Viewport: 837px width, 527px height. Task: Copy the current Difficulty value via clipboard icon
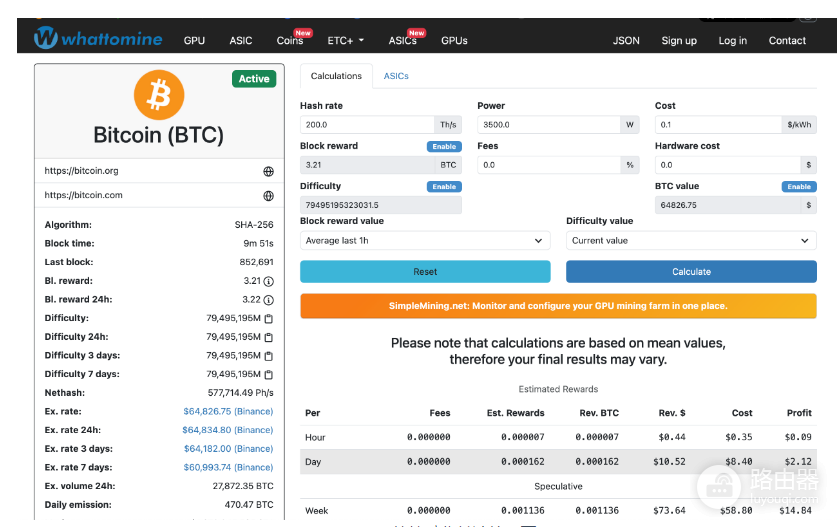click(x=269, y=319)
